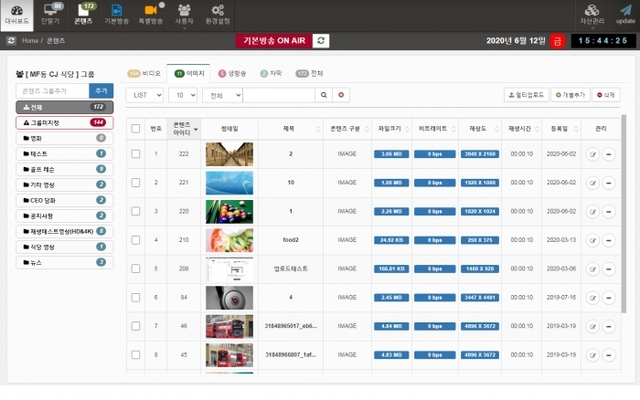Open the 대쉬보드 dashboard icon
This screenshot has height=400, width=640.
click(17, 15)
